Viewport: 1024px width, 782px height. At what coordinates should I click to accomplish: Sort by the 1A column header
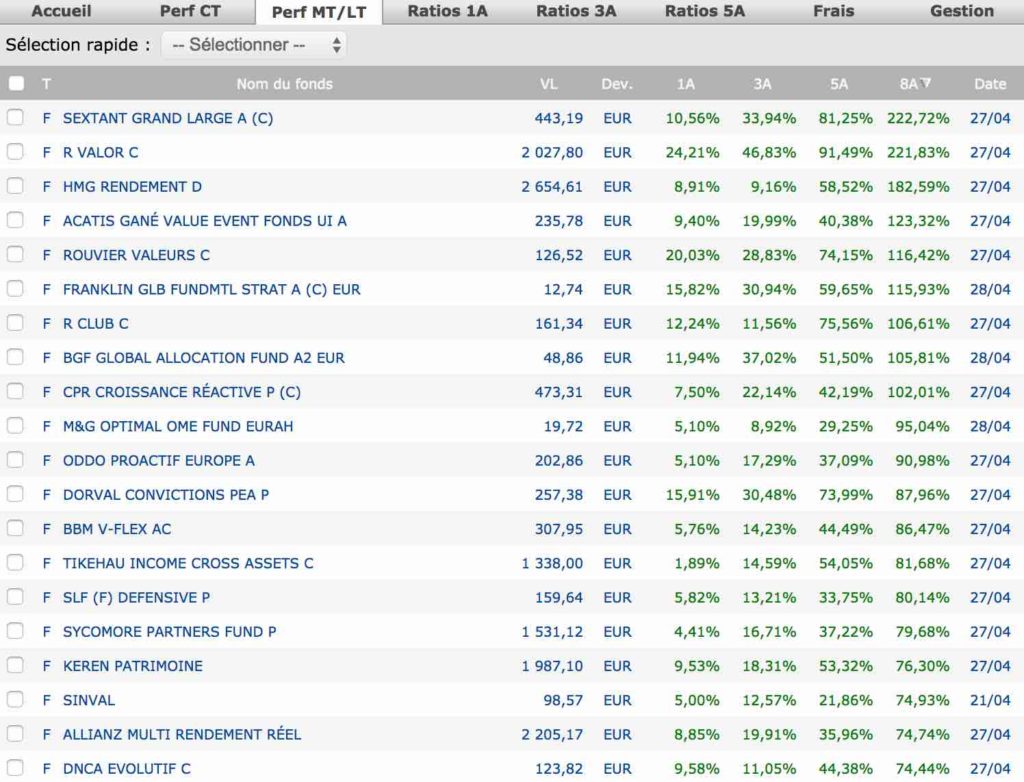tap(685, 84)
